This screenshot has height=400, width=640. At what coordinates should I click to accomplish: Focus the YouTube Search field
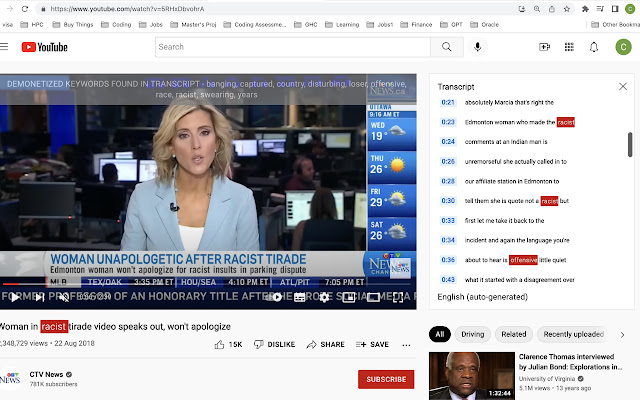(x=293, y=47)
